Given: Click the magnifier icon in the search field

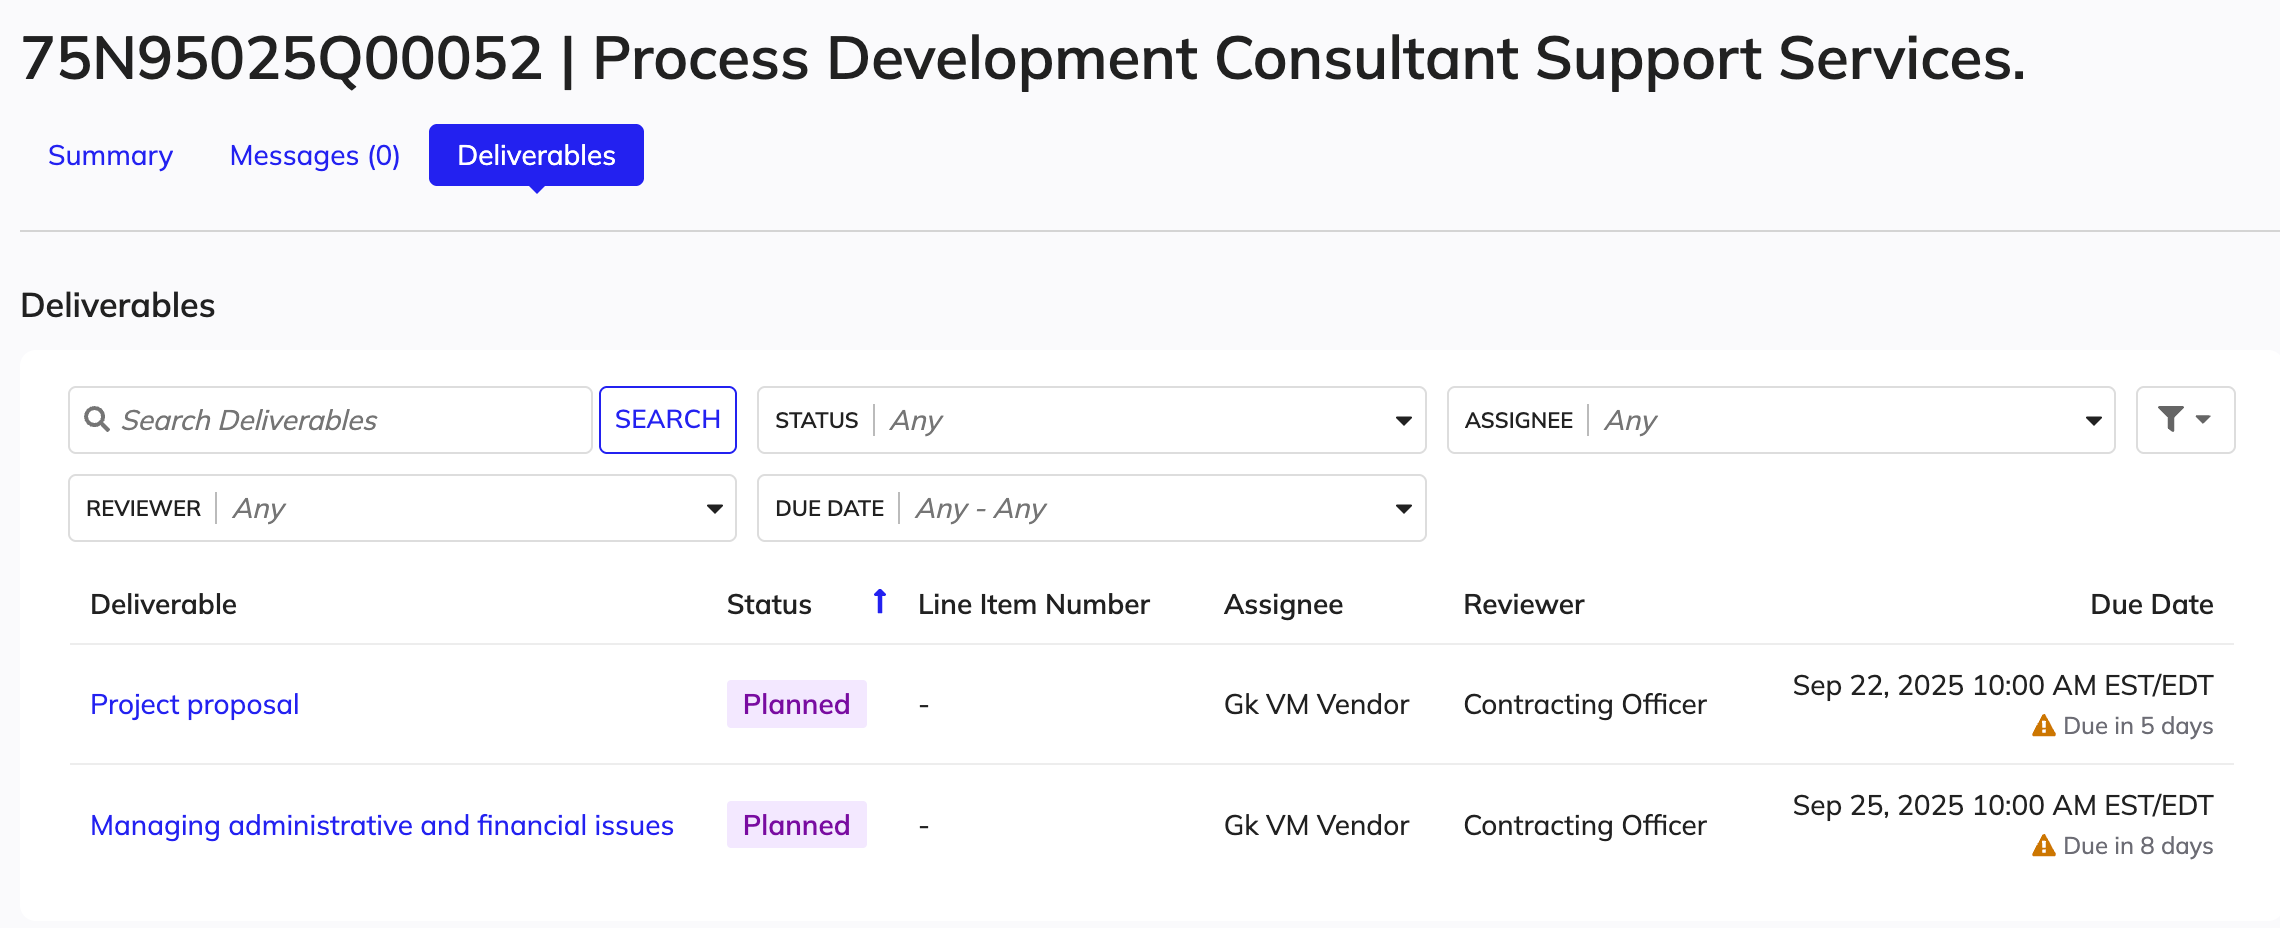Looking at the screenshot, I should (x=97, y=420).
